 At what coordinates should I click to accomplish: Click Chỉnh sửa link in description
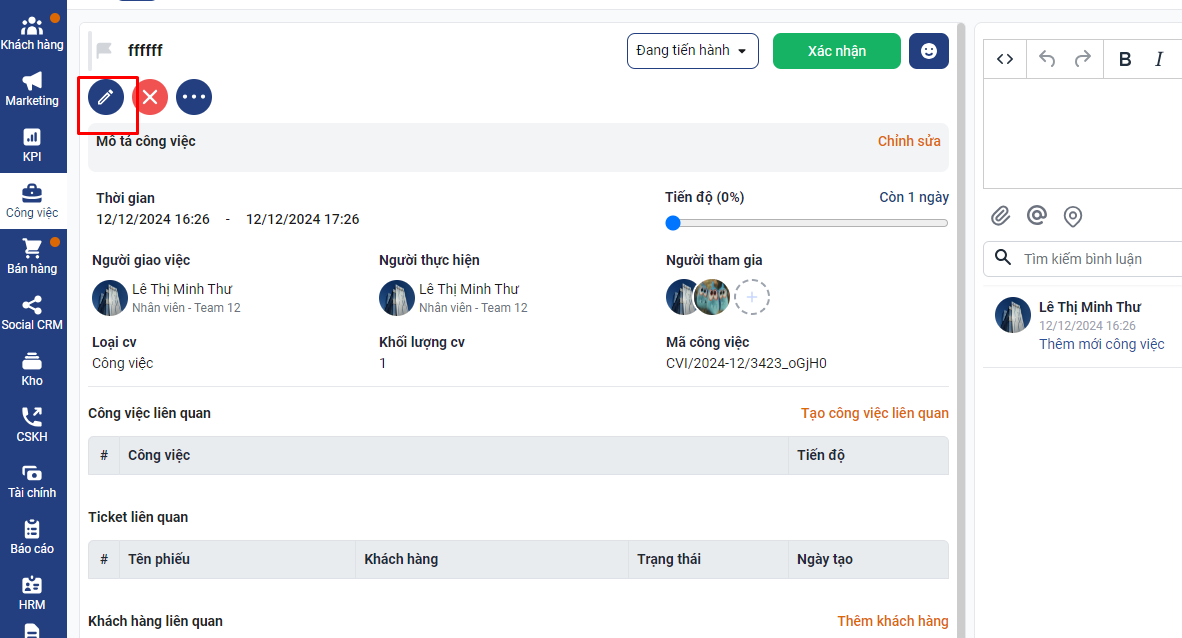pyautogui.click(x=909, y=141)
